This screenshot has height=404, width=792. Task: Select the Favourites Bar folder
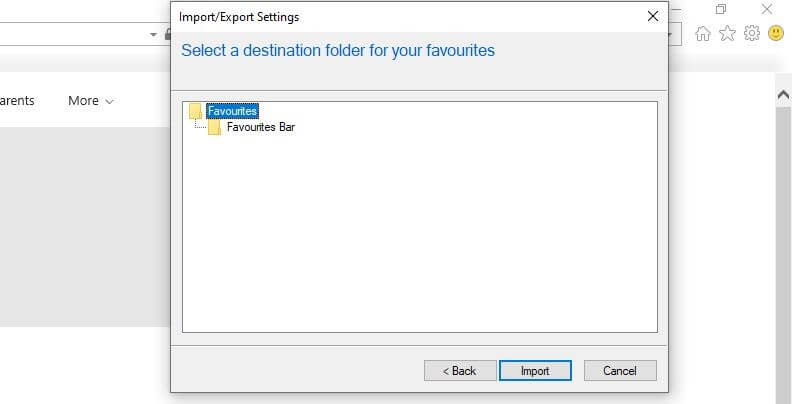[x=261, y=127]
